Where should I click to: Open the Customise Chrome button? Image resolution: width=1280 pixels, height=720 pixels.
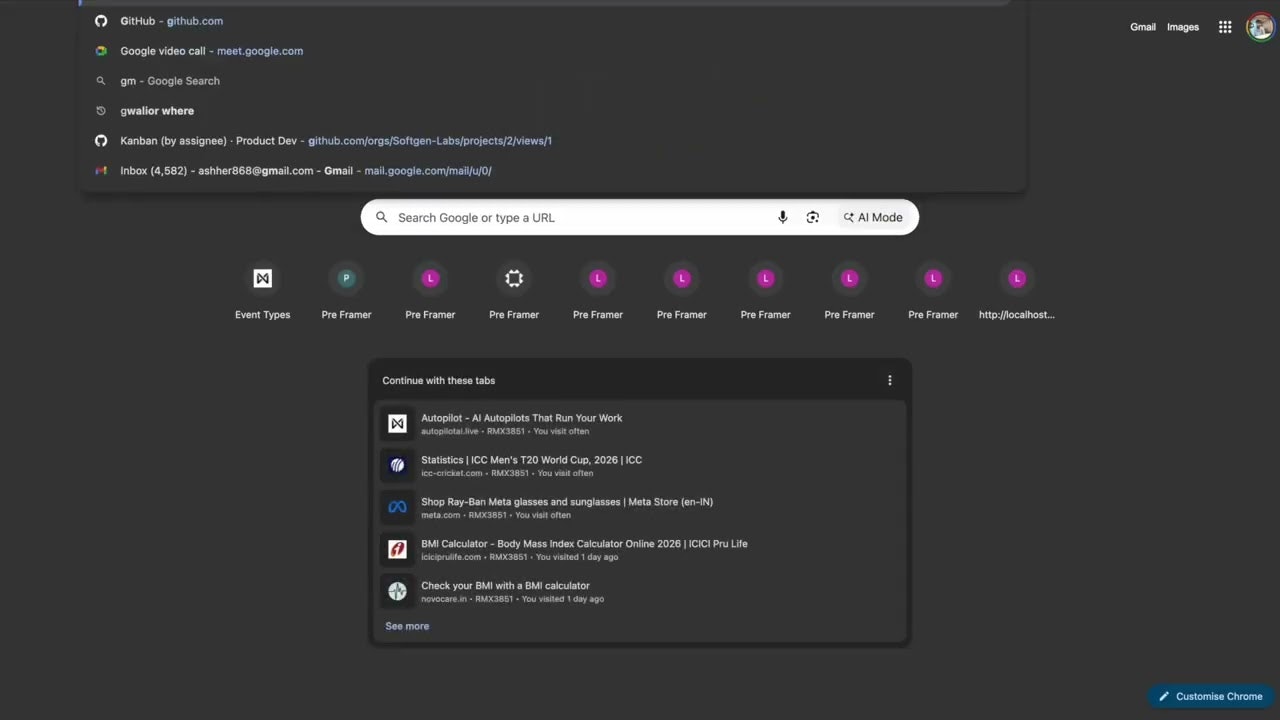click(x=1211, y=696)
